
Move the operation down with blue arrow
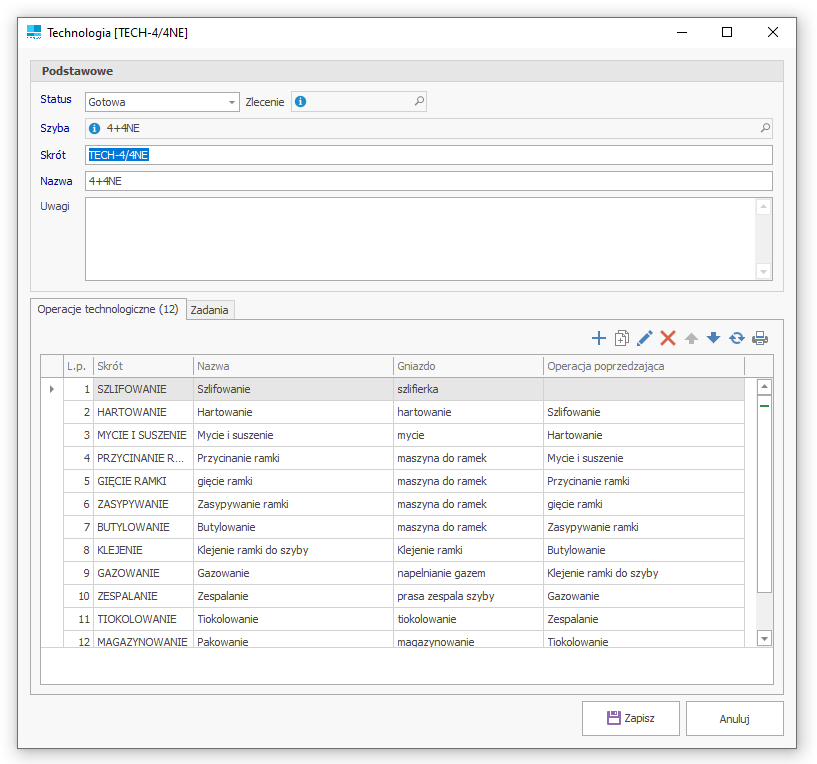(713, 338)
